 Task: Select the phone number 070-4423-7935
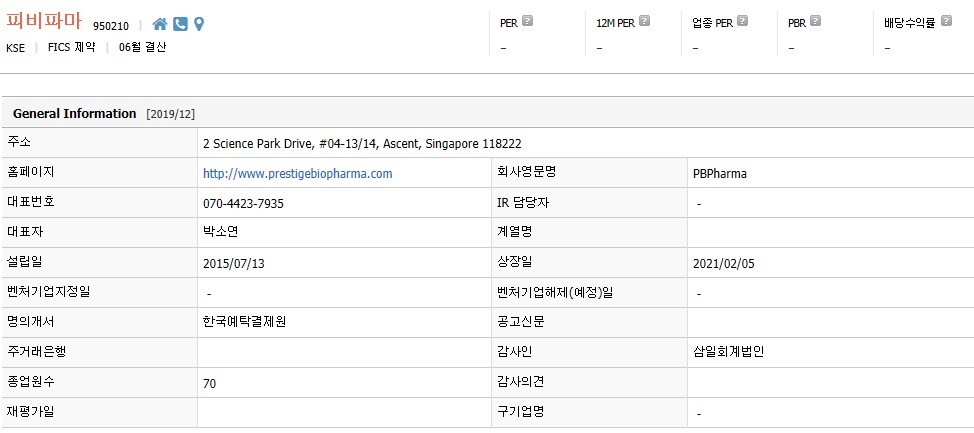[x=244, y=204]
